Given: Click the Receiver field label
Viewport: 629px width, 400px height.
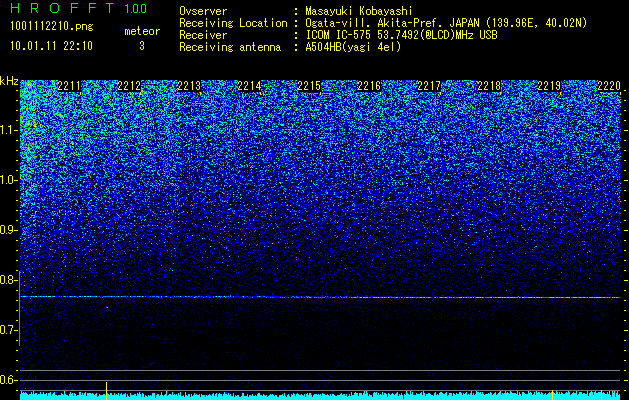Looking at the screenshot, I should (x=203, y=35).
